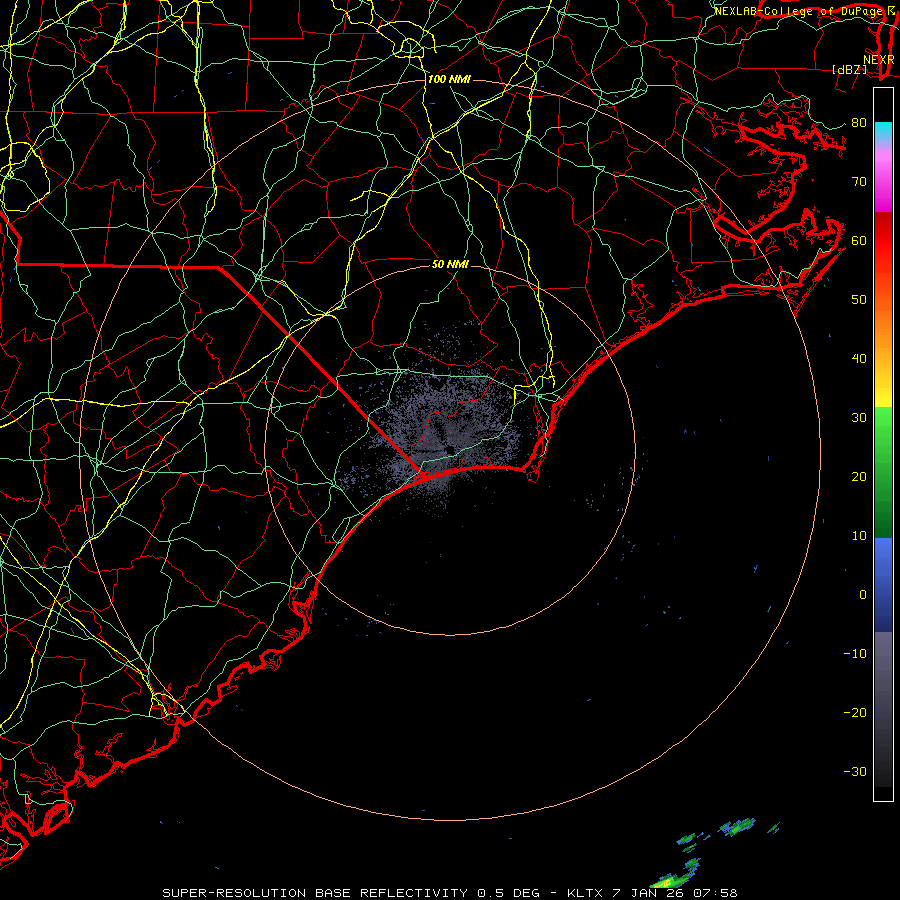Click the 80 dBZ scale value
The height and width of the screenshot is (900, 900).
pos(859,122)
